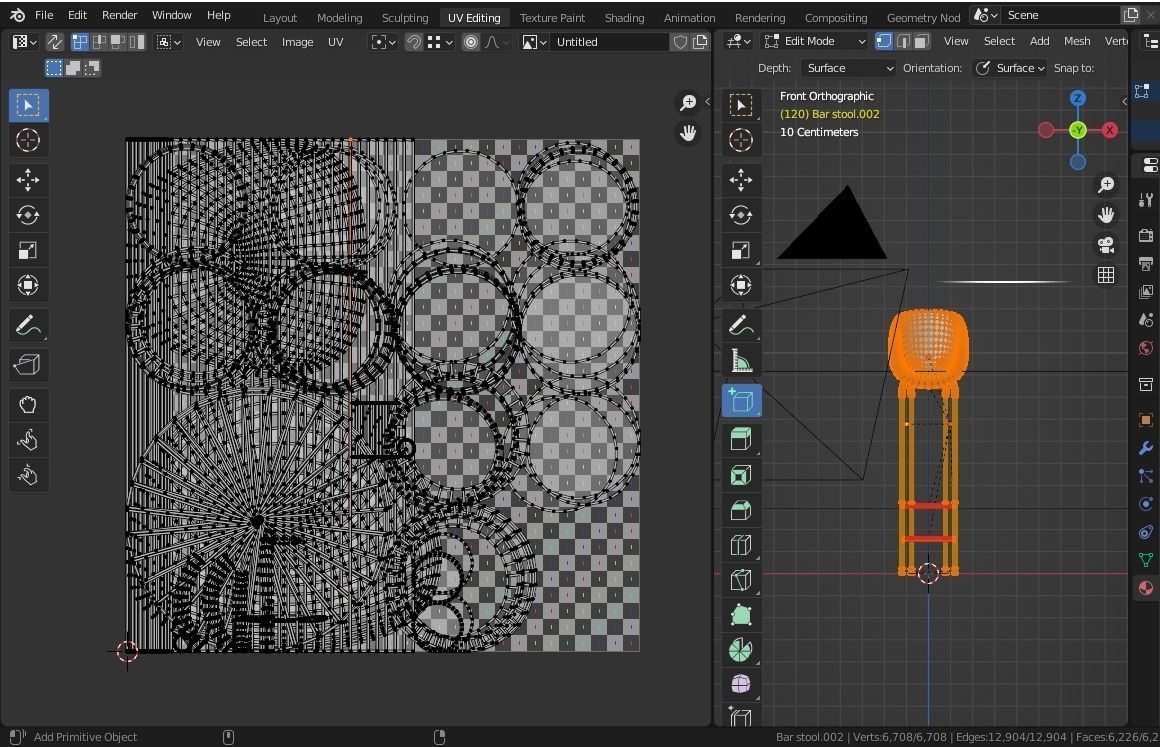The width and height of the screenshot is (1160, 747).
Task: Open the World properties globe tab
Action: (1146, 348)
